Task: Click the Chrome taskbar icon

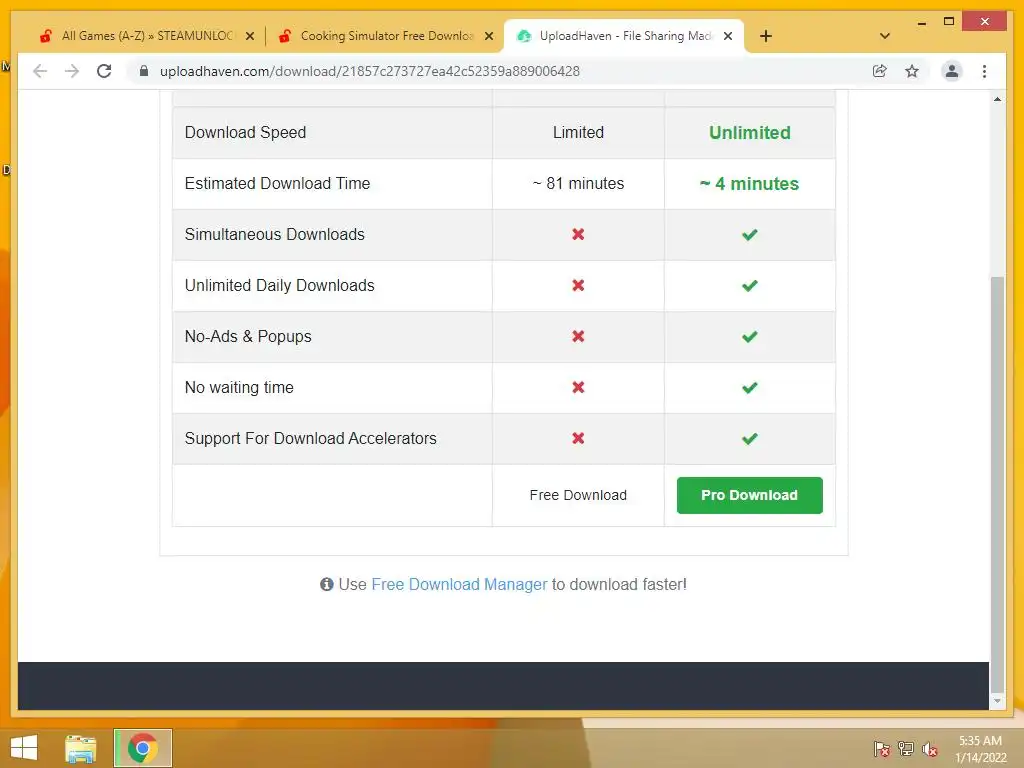Action: (x=142, y=748)
